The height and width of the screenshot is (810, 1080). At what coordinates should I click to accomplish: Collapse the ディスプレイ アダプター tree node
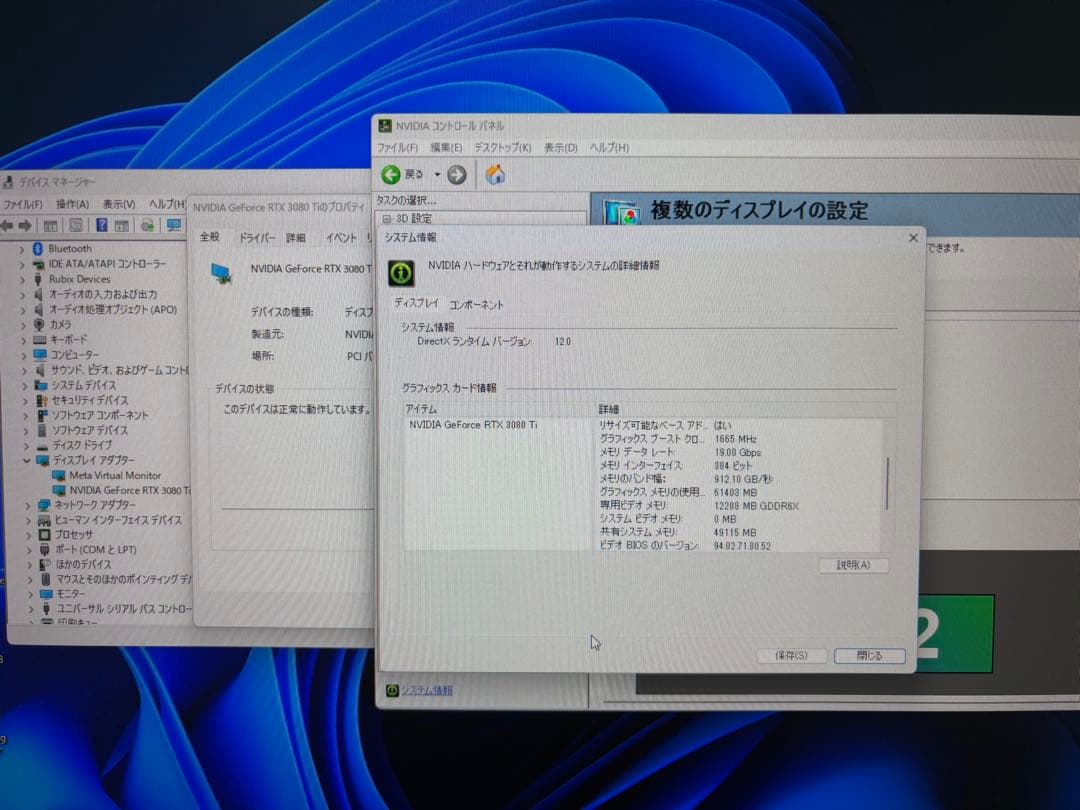[x=26, y=460]
